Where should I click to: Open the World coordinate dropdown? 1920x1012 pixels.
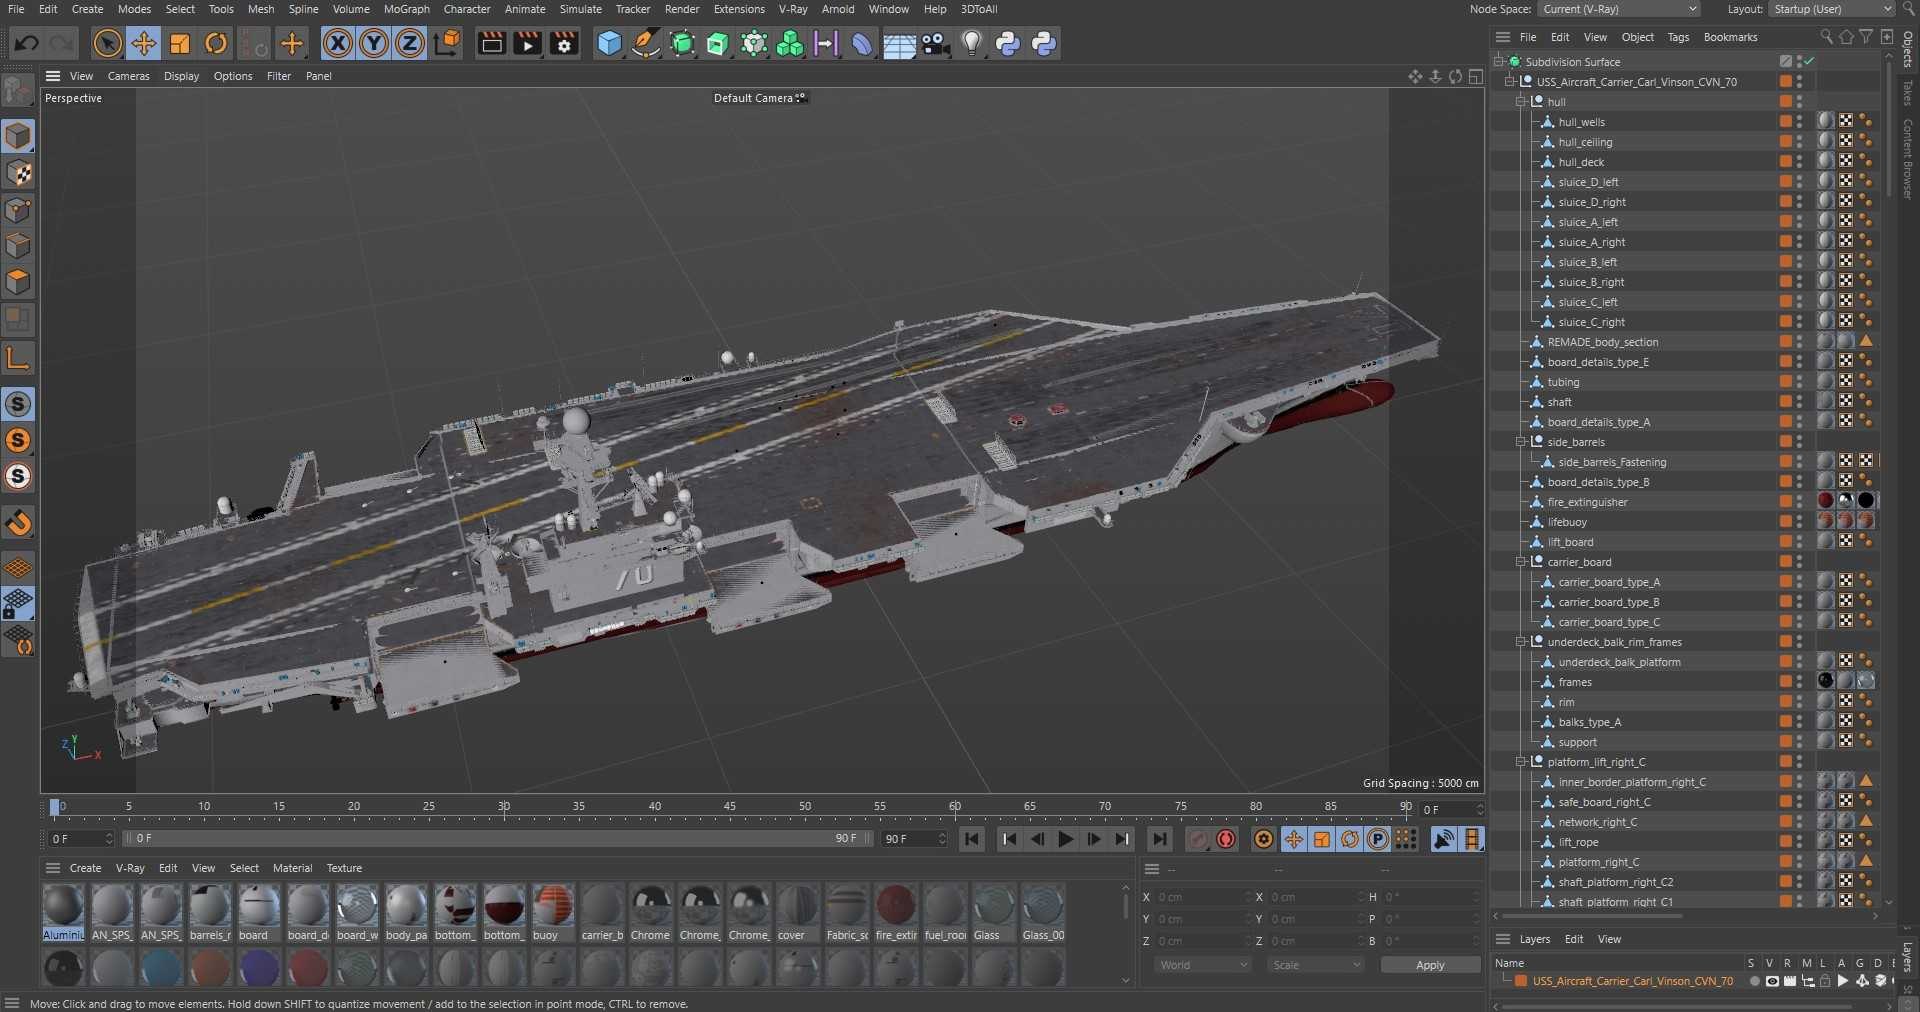coord(1203,965)
